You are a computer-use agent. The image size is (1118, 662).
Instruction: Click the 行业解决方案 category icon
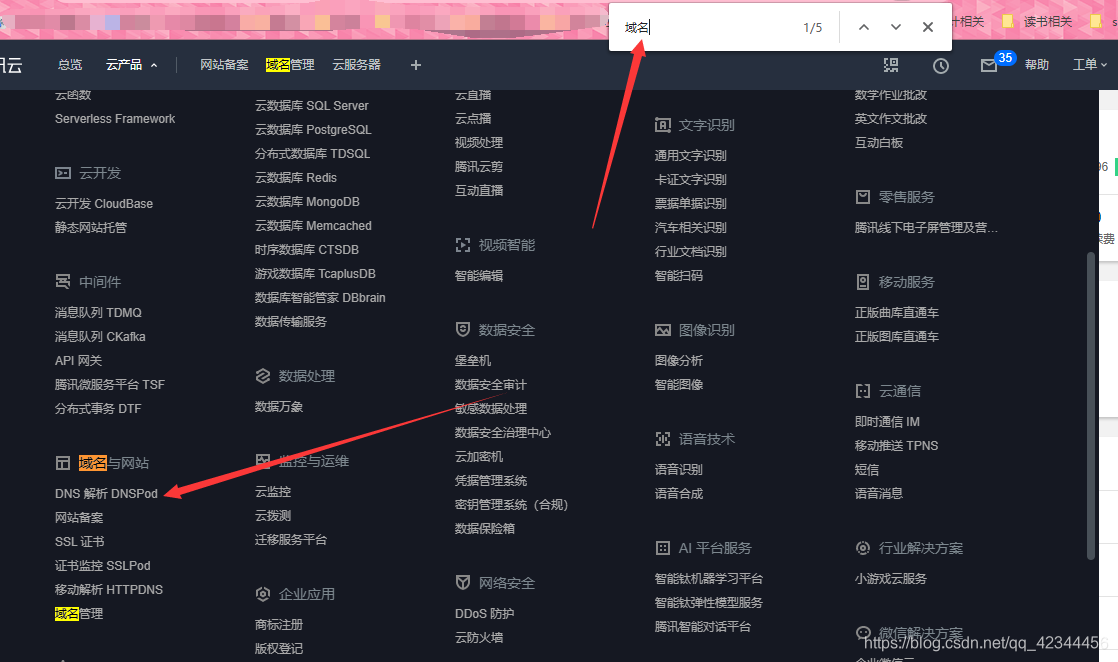[863, 548]
